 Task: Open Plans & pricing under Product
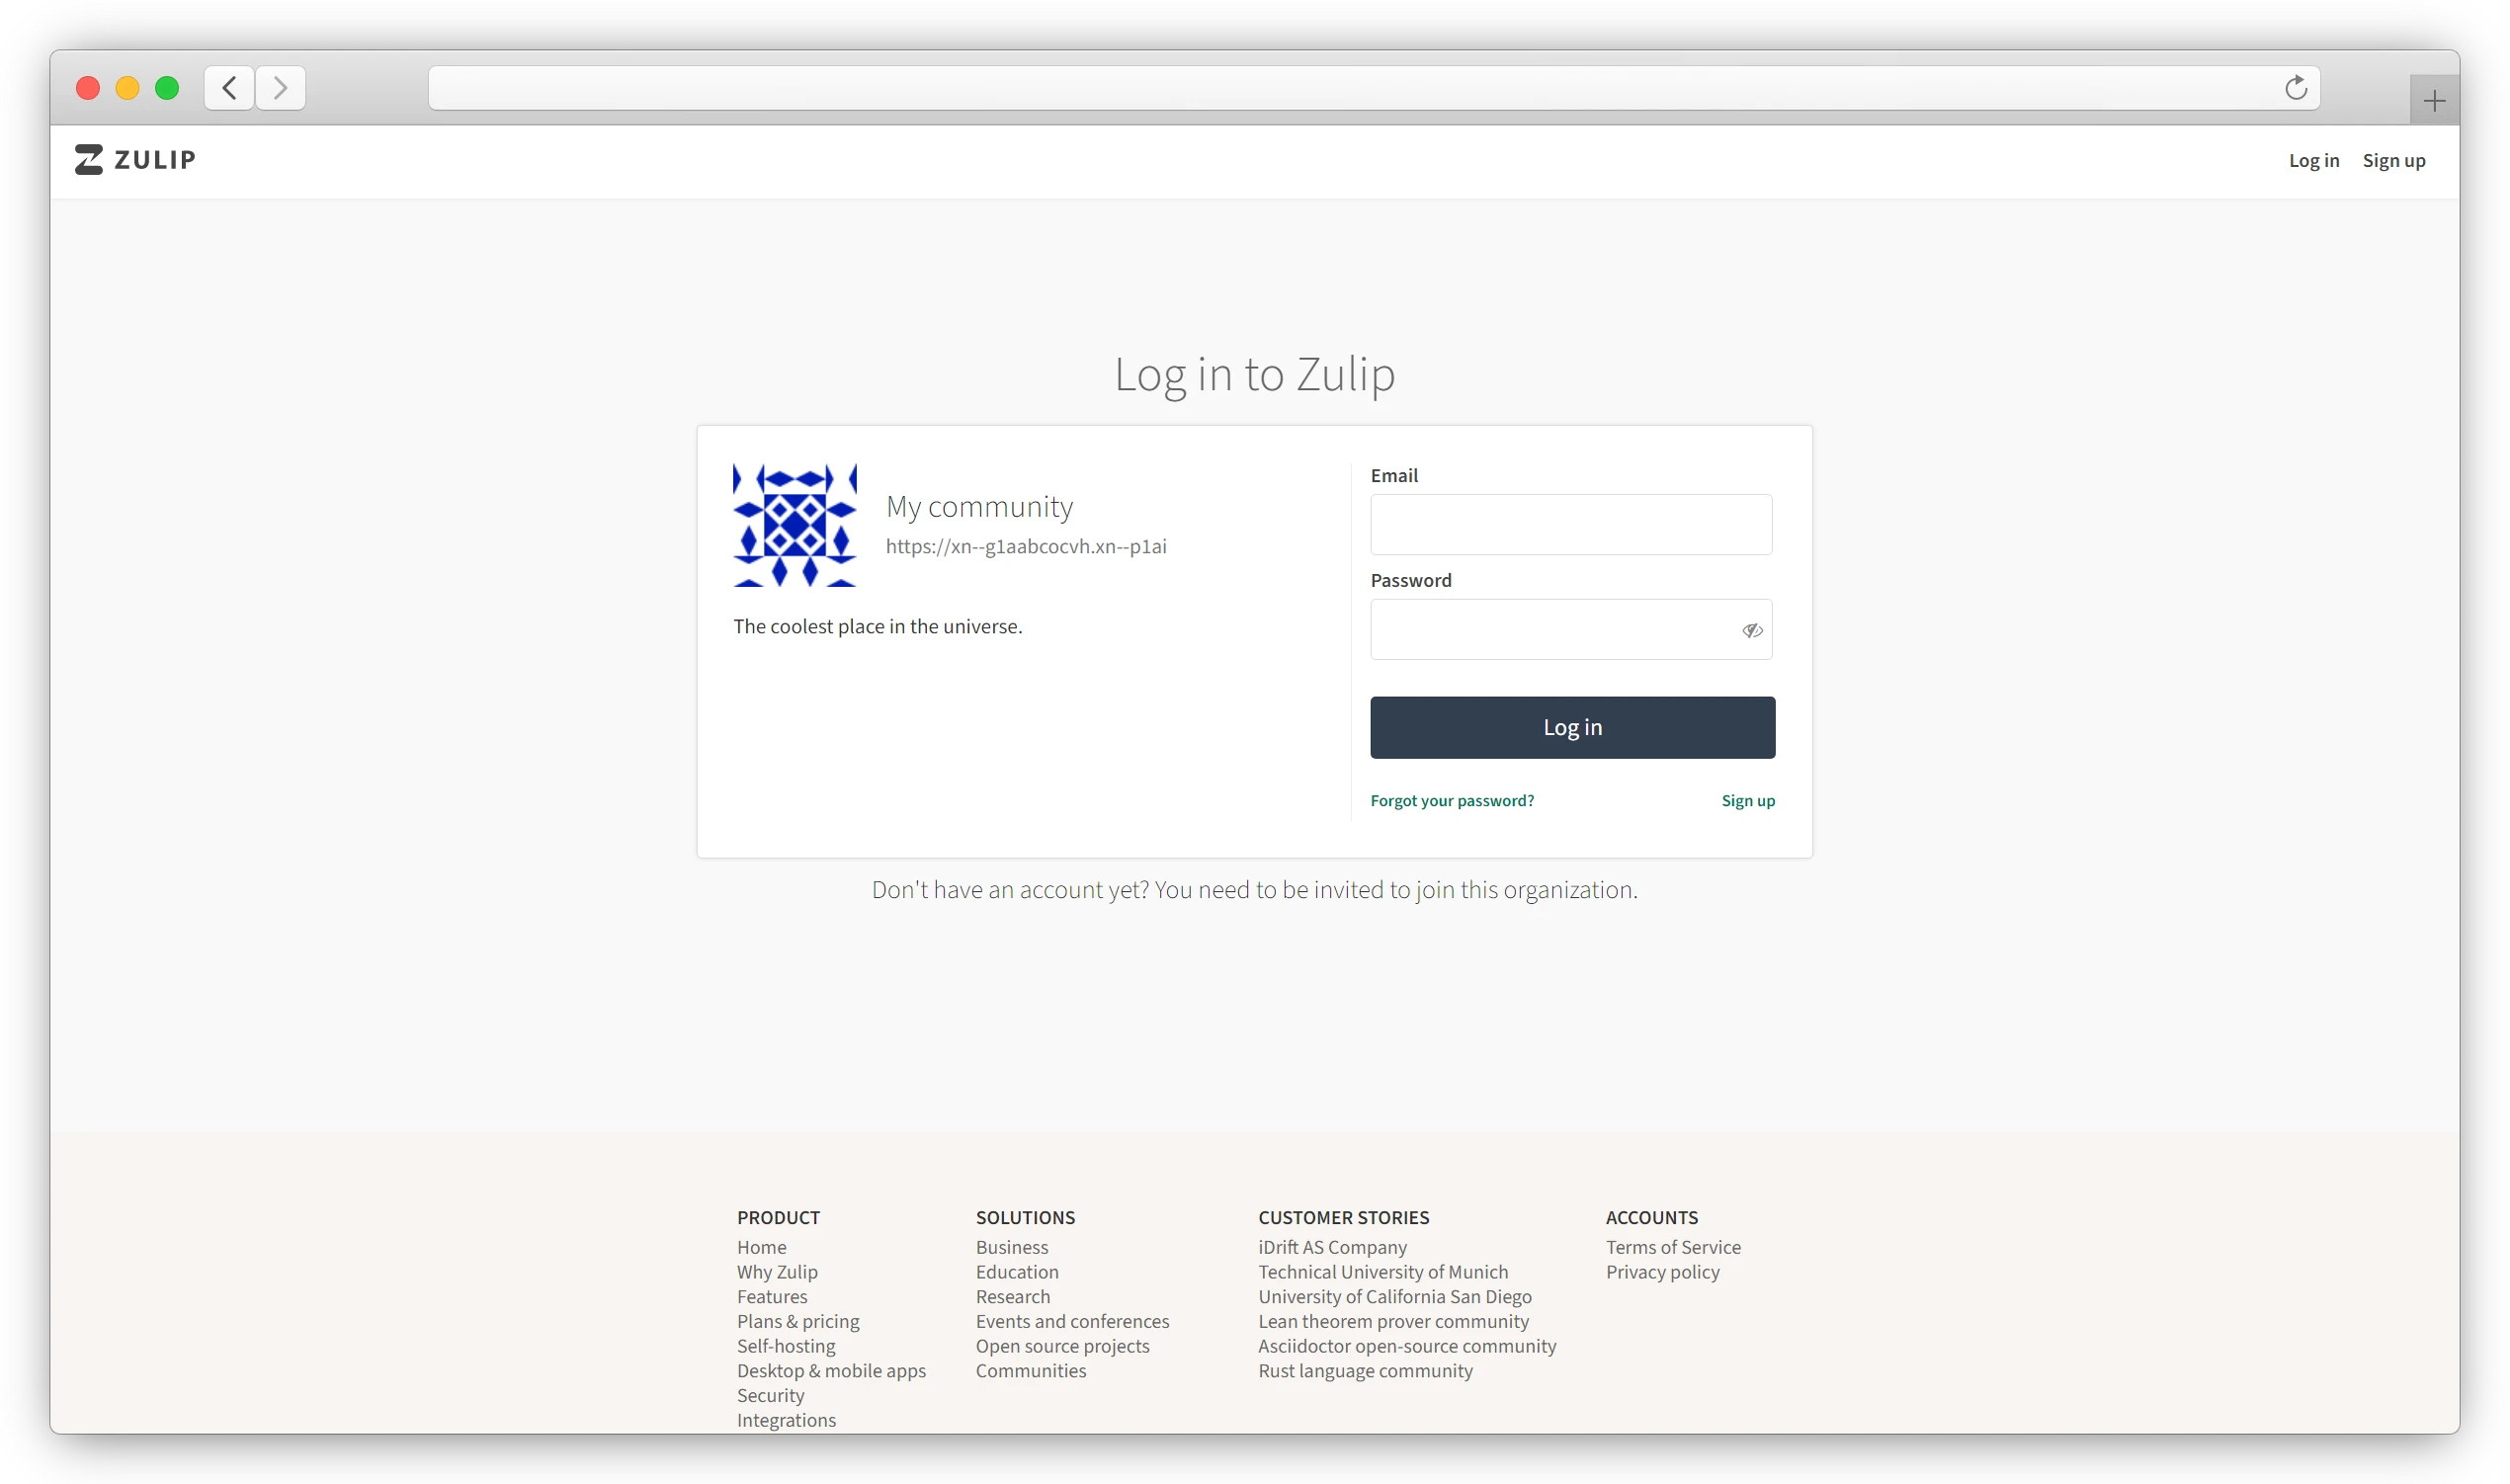coord(797,1321)
